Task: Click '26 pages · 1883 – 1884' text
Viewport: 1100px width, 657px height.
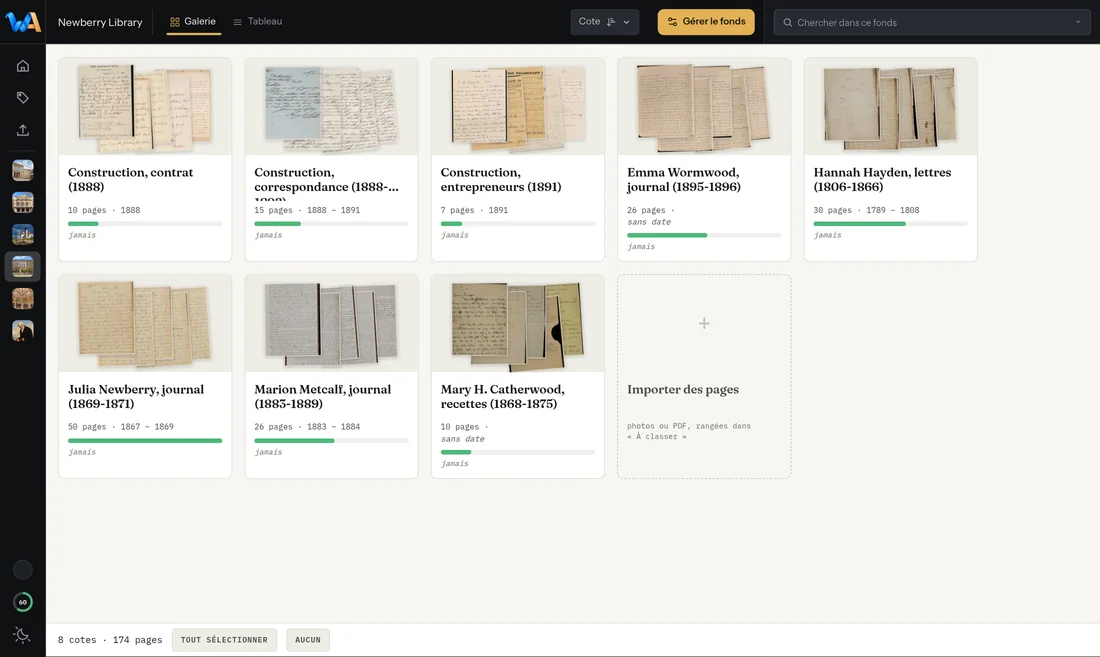Action: click(307, 426)
